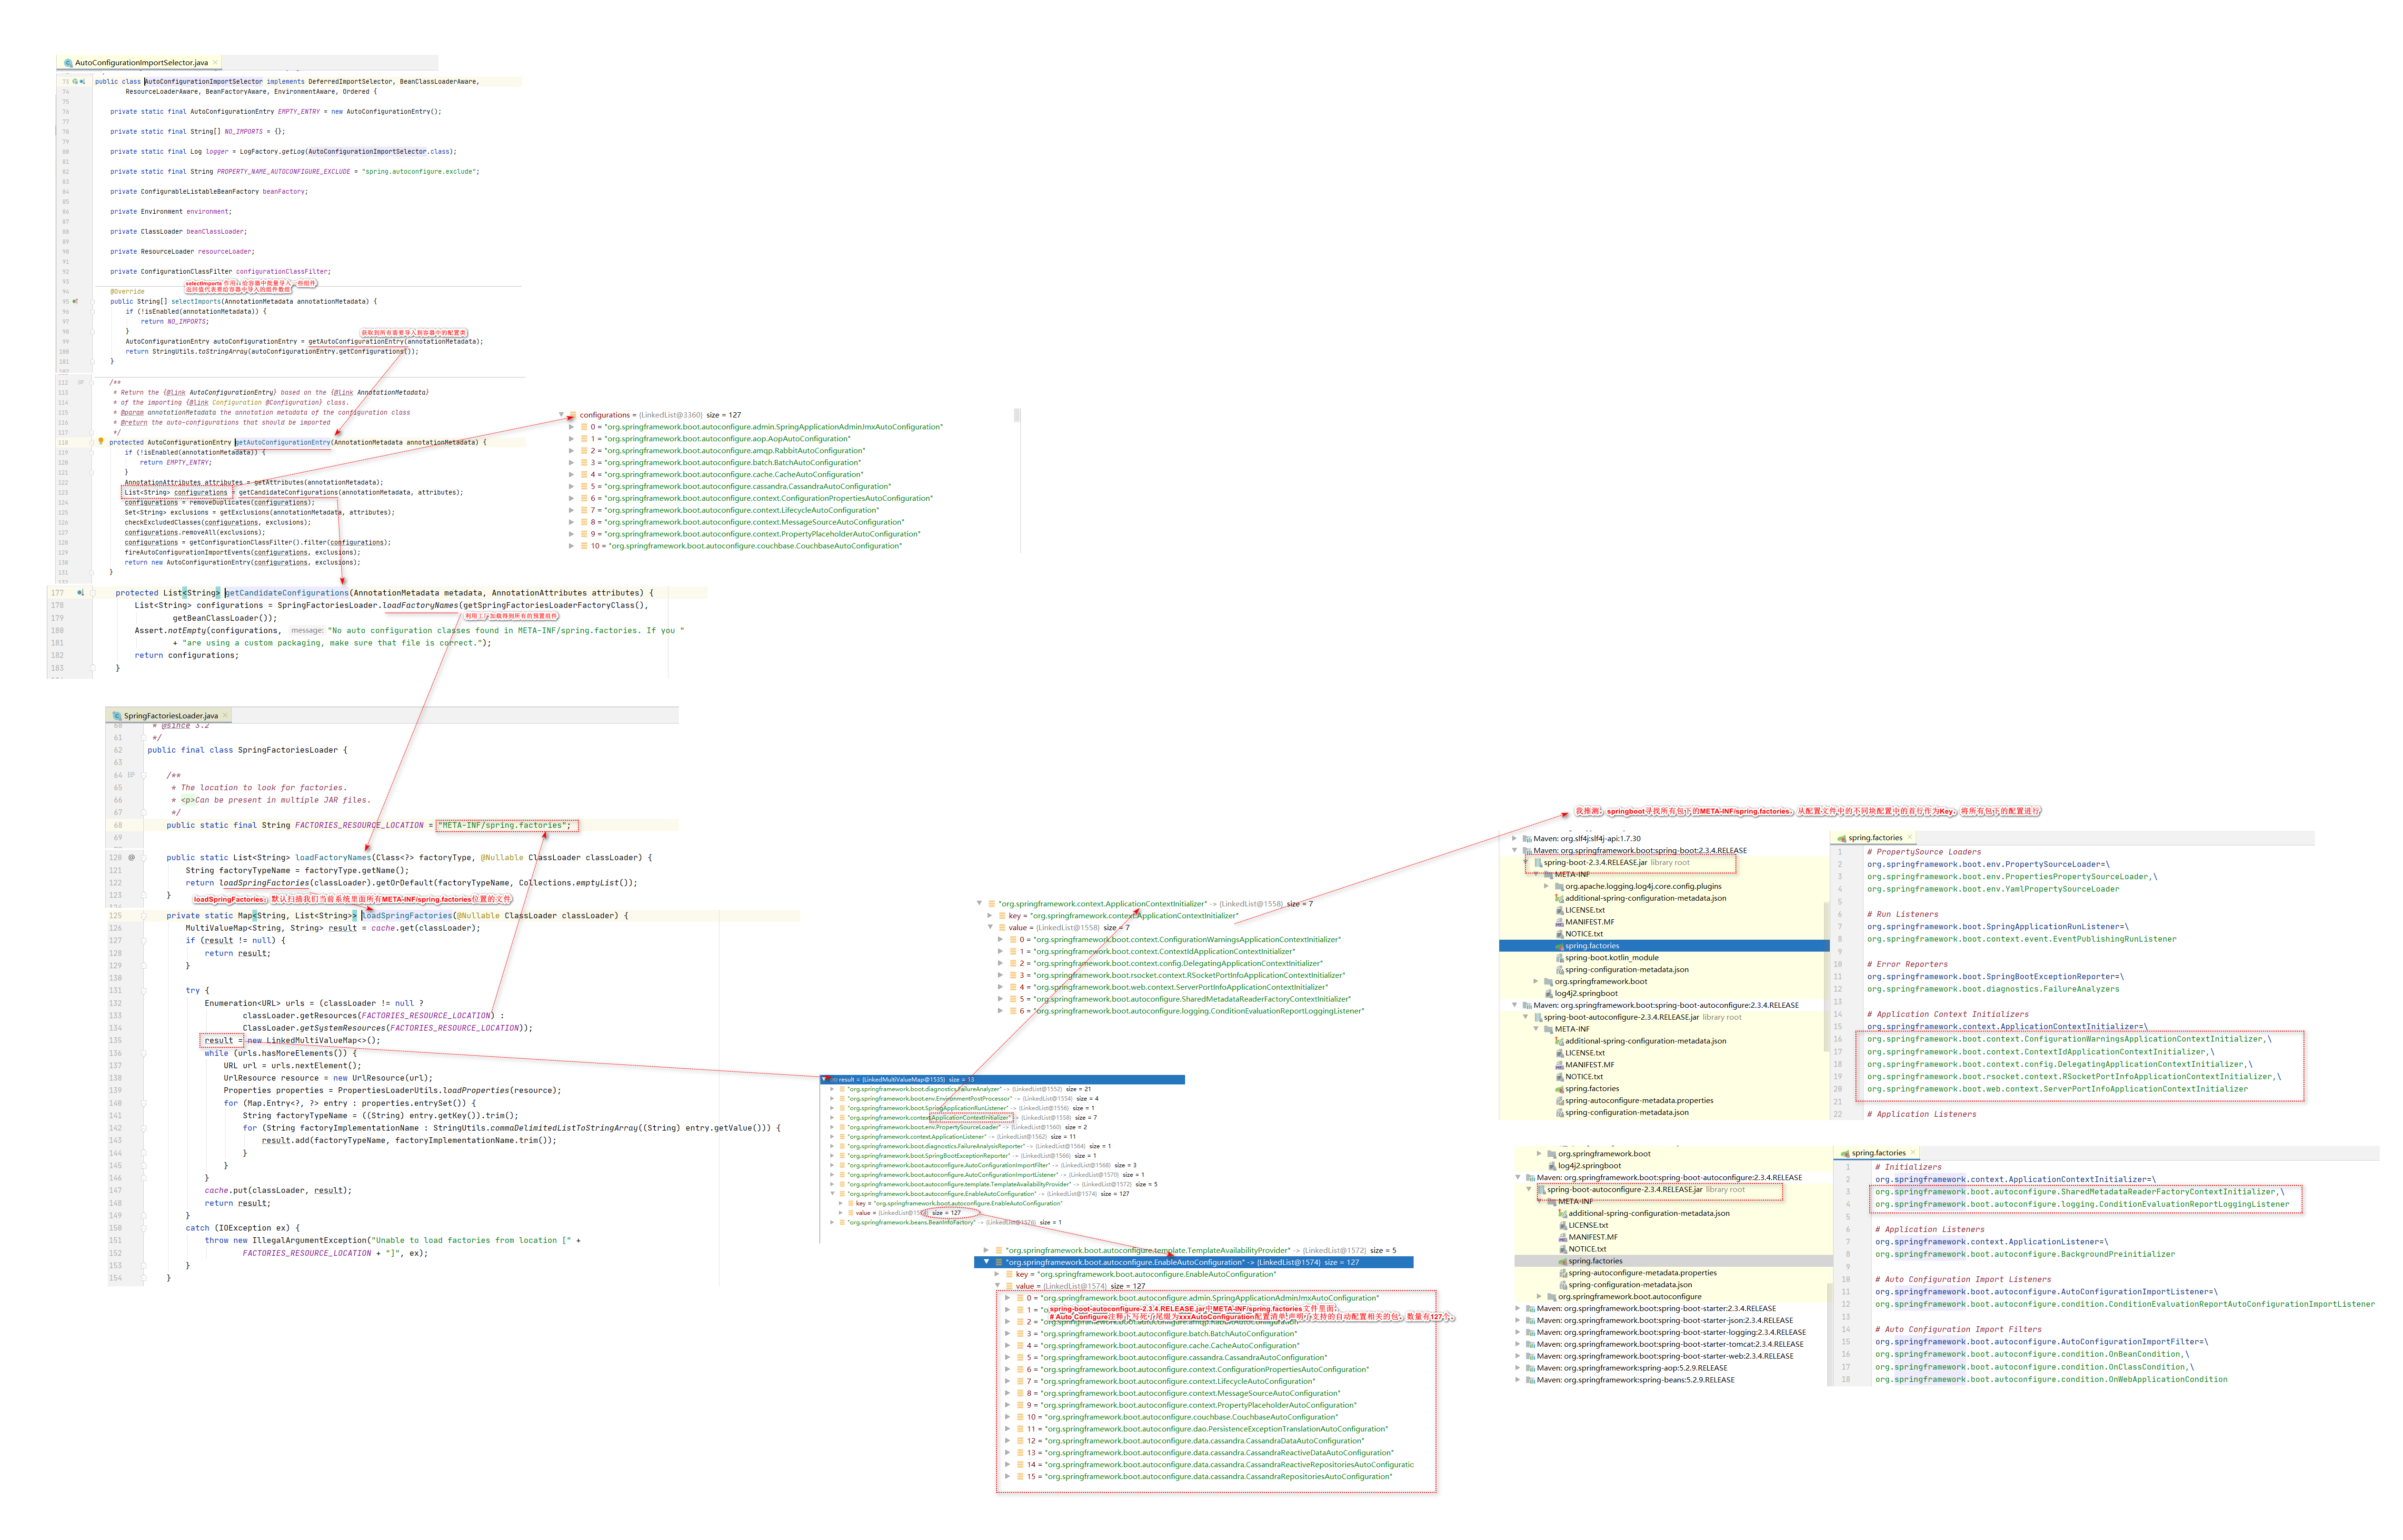Collapse the ApplicationContextInitializer LinkedList@1558 entry

coord(979,904)
